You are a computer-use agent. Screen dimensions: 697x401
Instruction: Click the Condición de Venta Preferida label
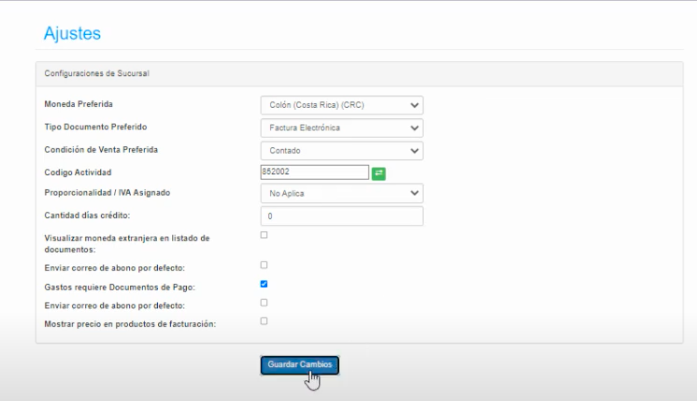pos(101,150)
